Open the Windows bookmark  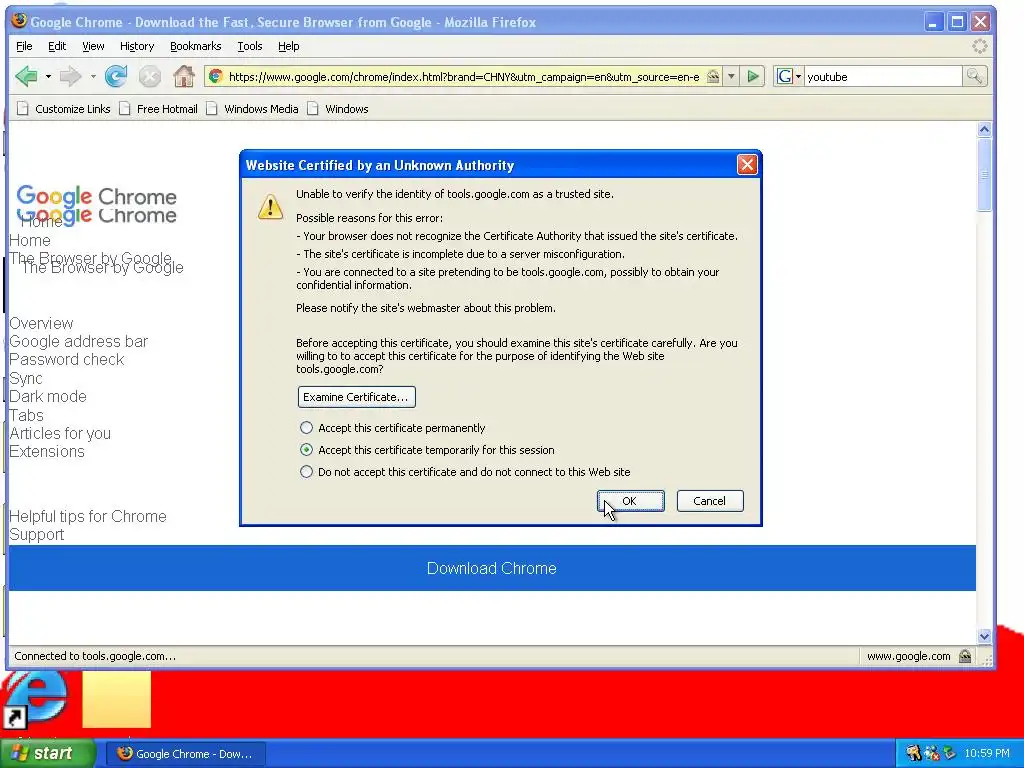coord(338,109)
